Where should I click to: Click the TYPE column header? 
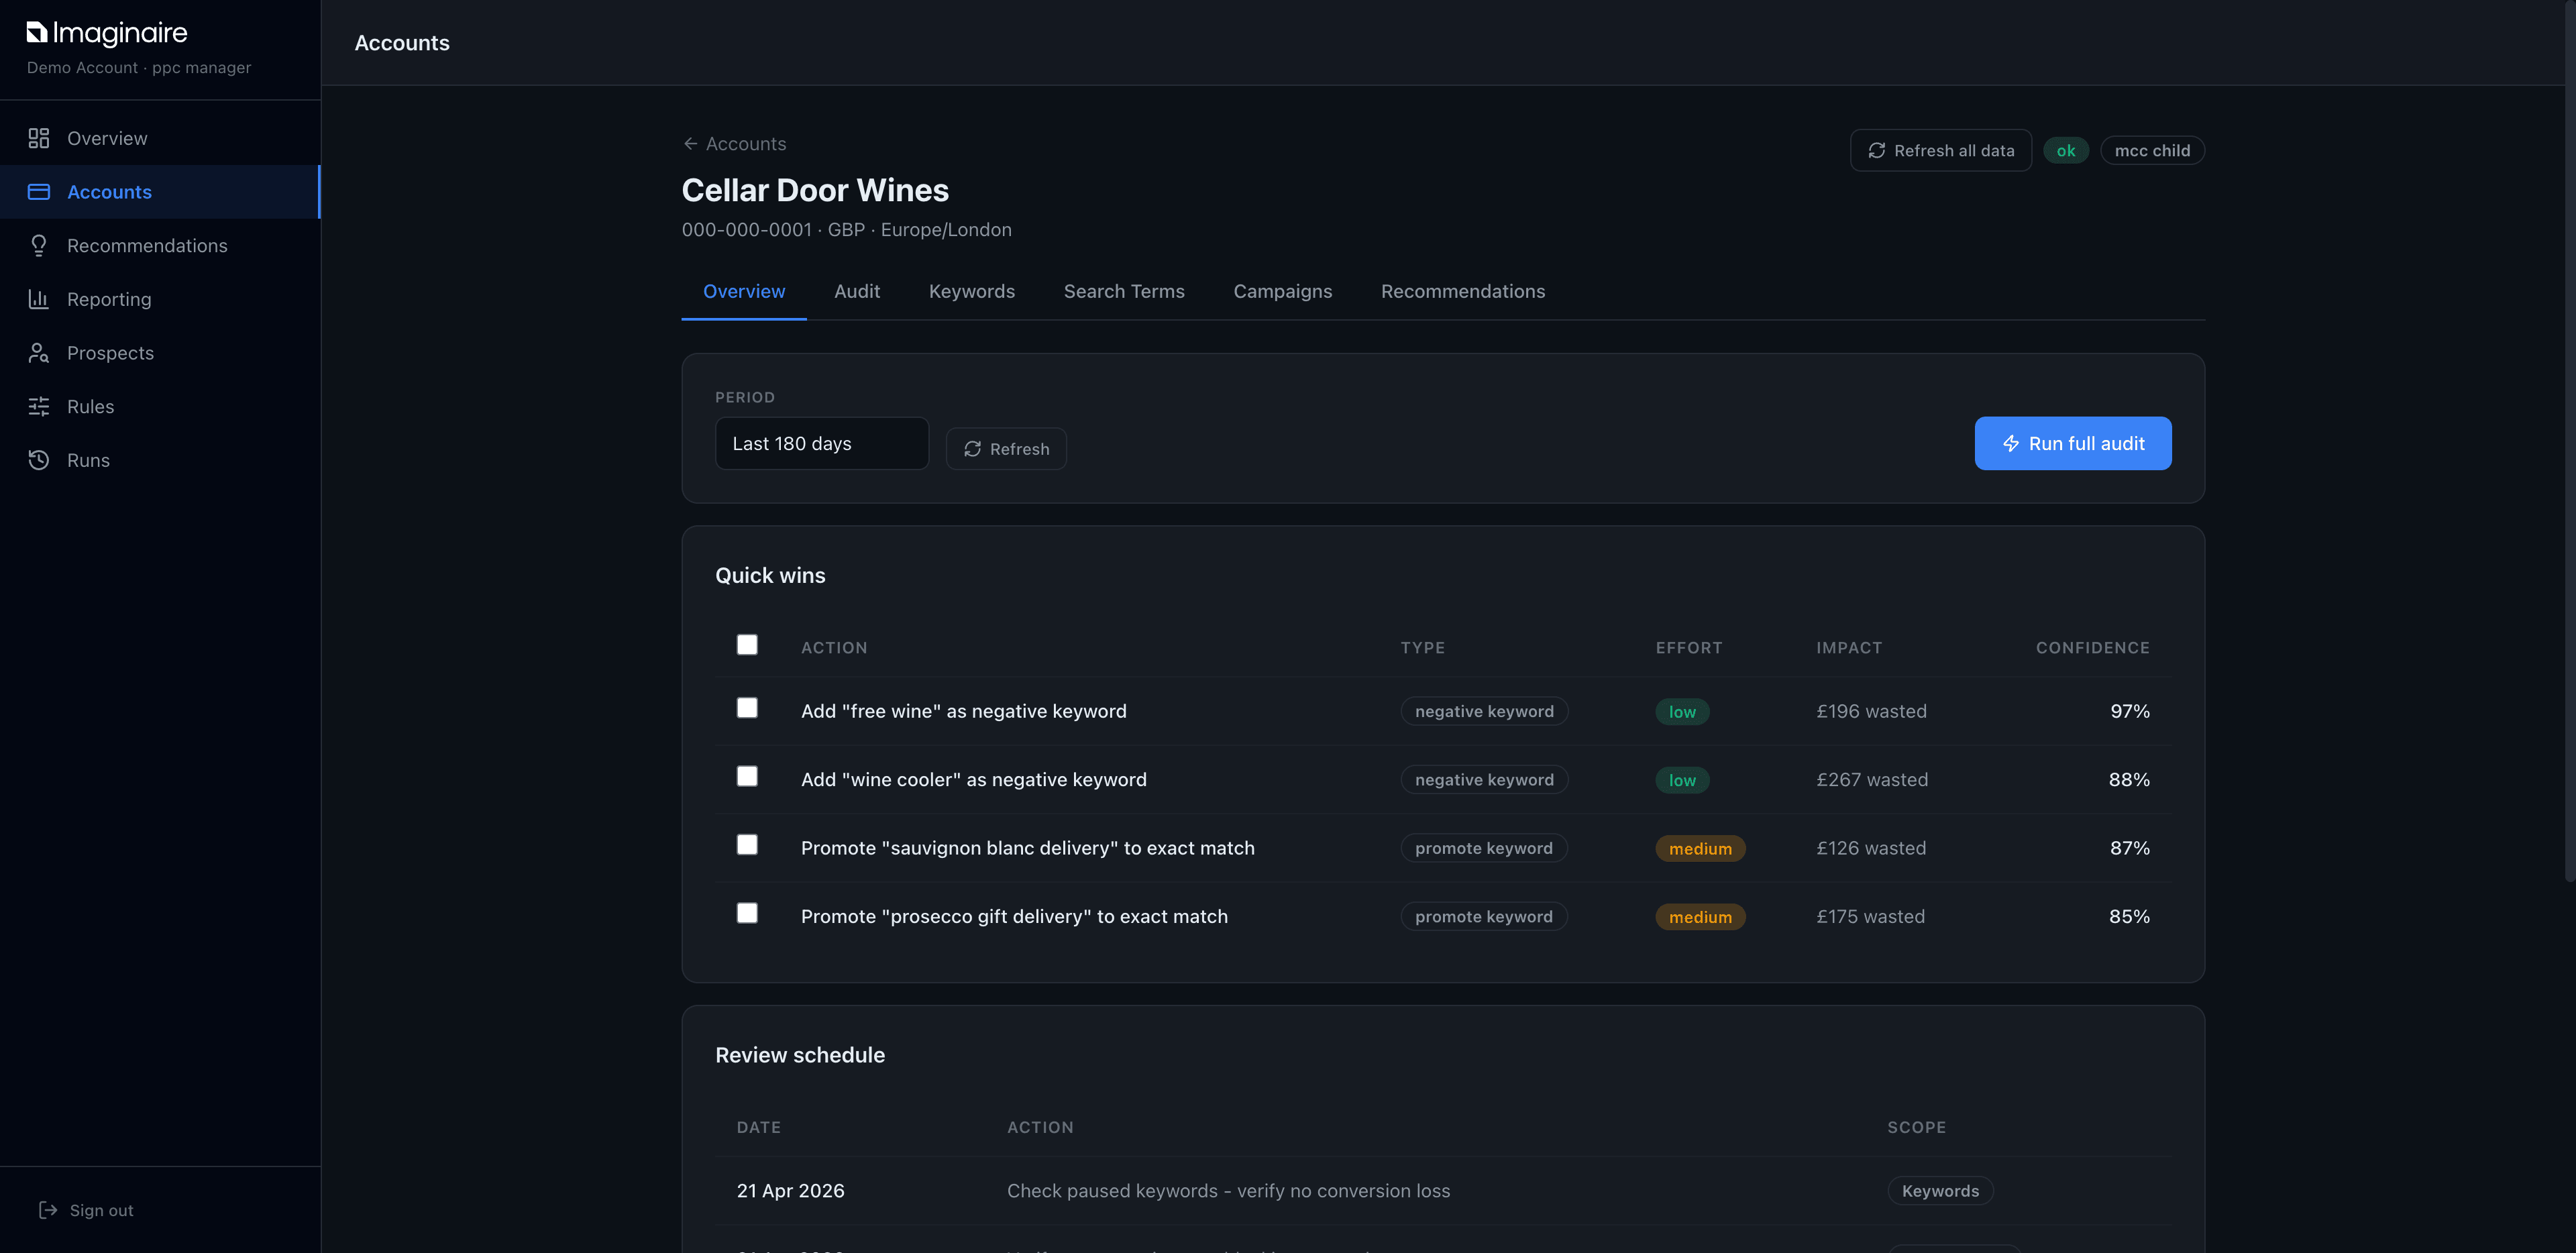[1423, 648]
